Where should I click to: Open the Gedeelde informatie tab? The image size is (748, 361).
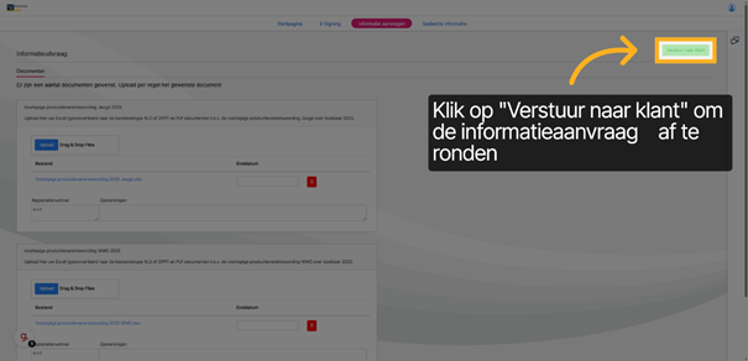(x=444, y=24)
